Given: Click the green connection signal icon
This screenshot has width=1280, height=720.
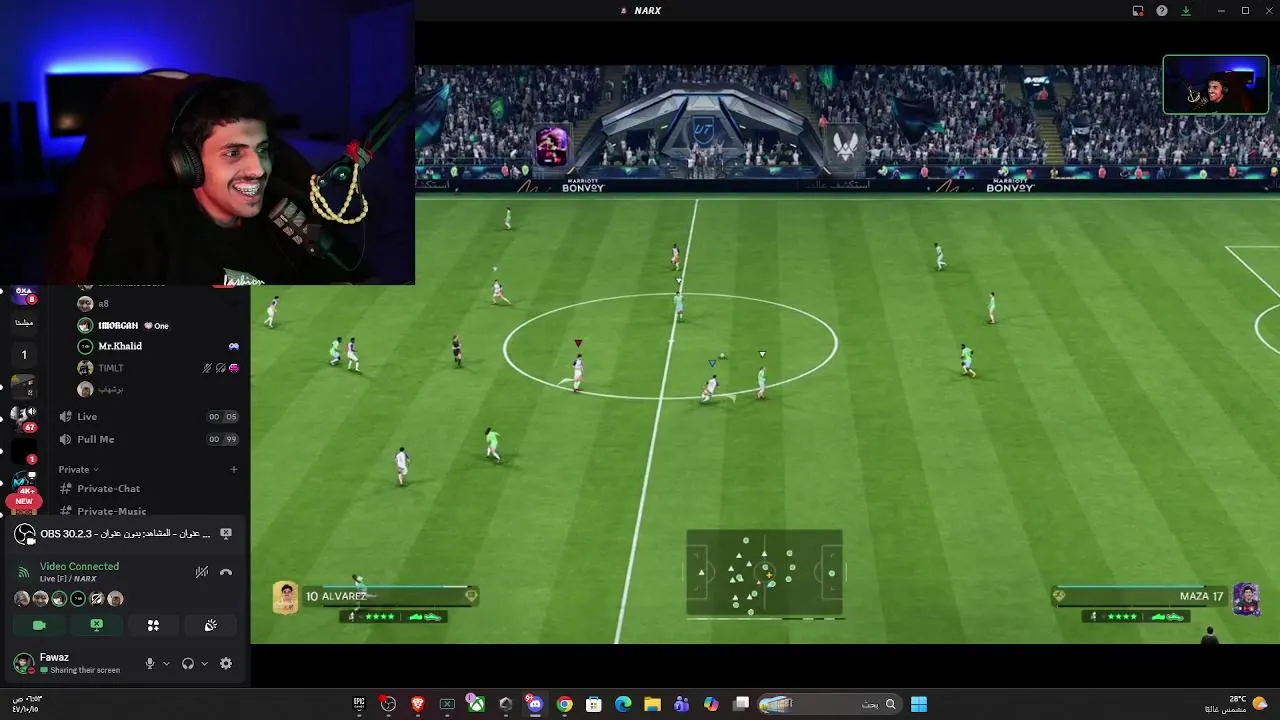Looking at the screenshot, I should (x=24, y=572).
